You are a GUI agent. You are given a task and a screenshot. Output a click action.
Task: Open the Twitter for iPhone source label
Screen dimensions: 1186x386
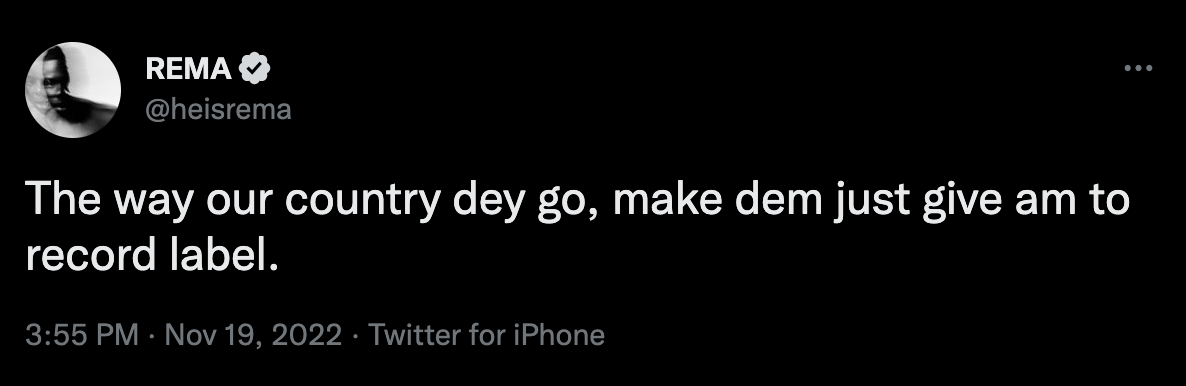[x=486, y=335]
